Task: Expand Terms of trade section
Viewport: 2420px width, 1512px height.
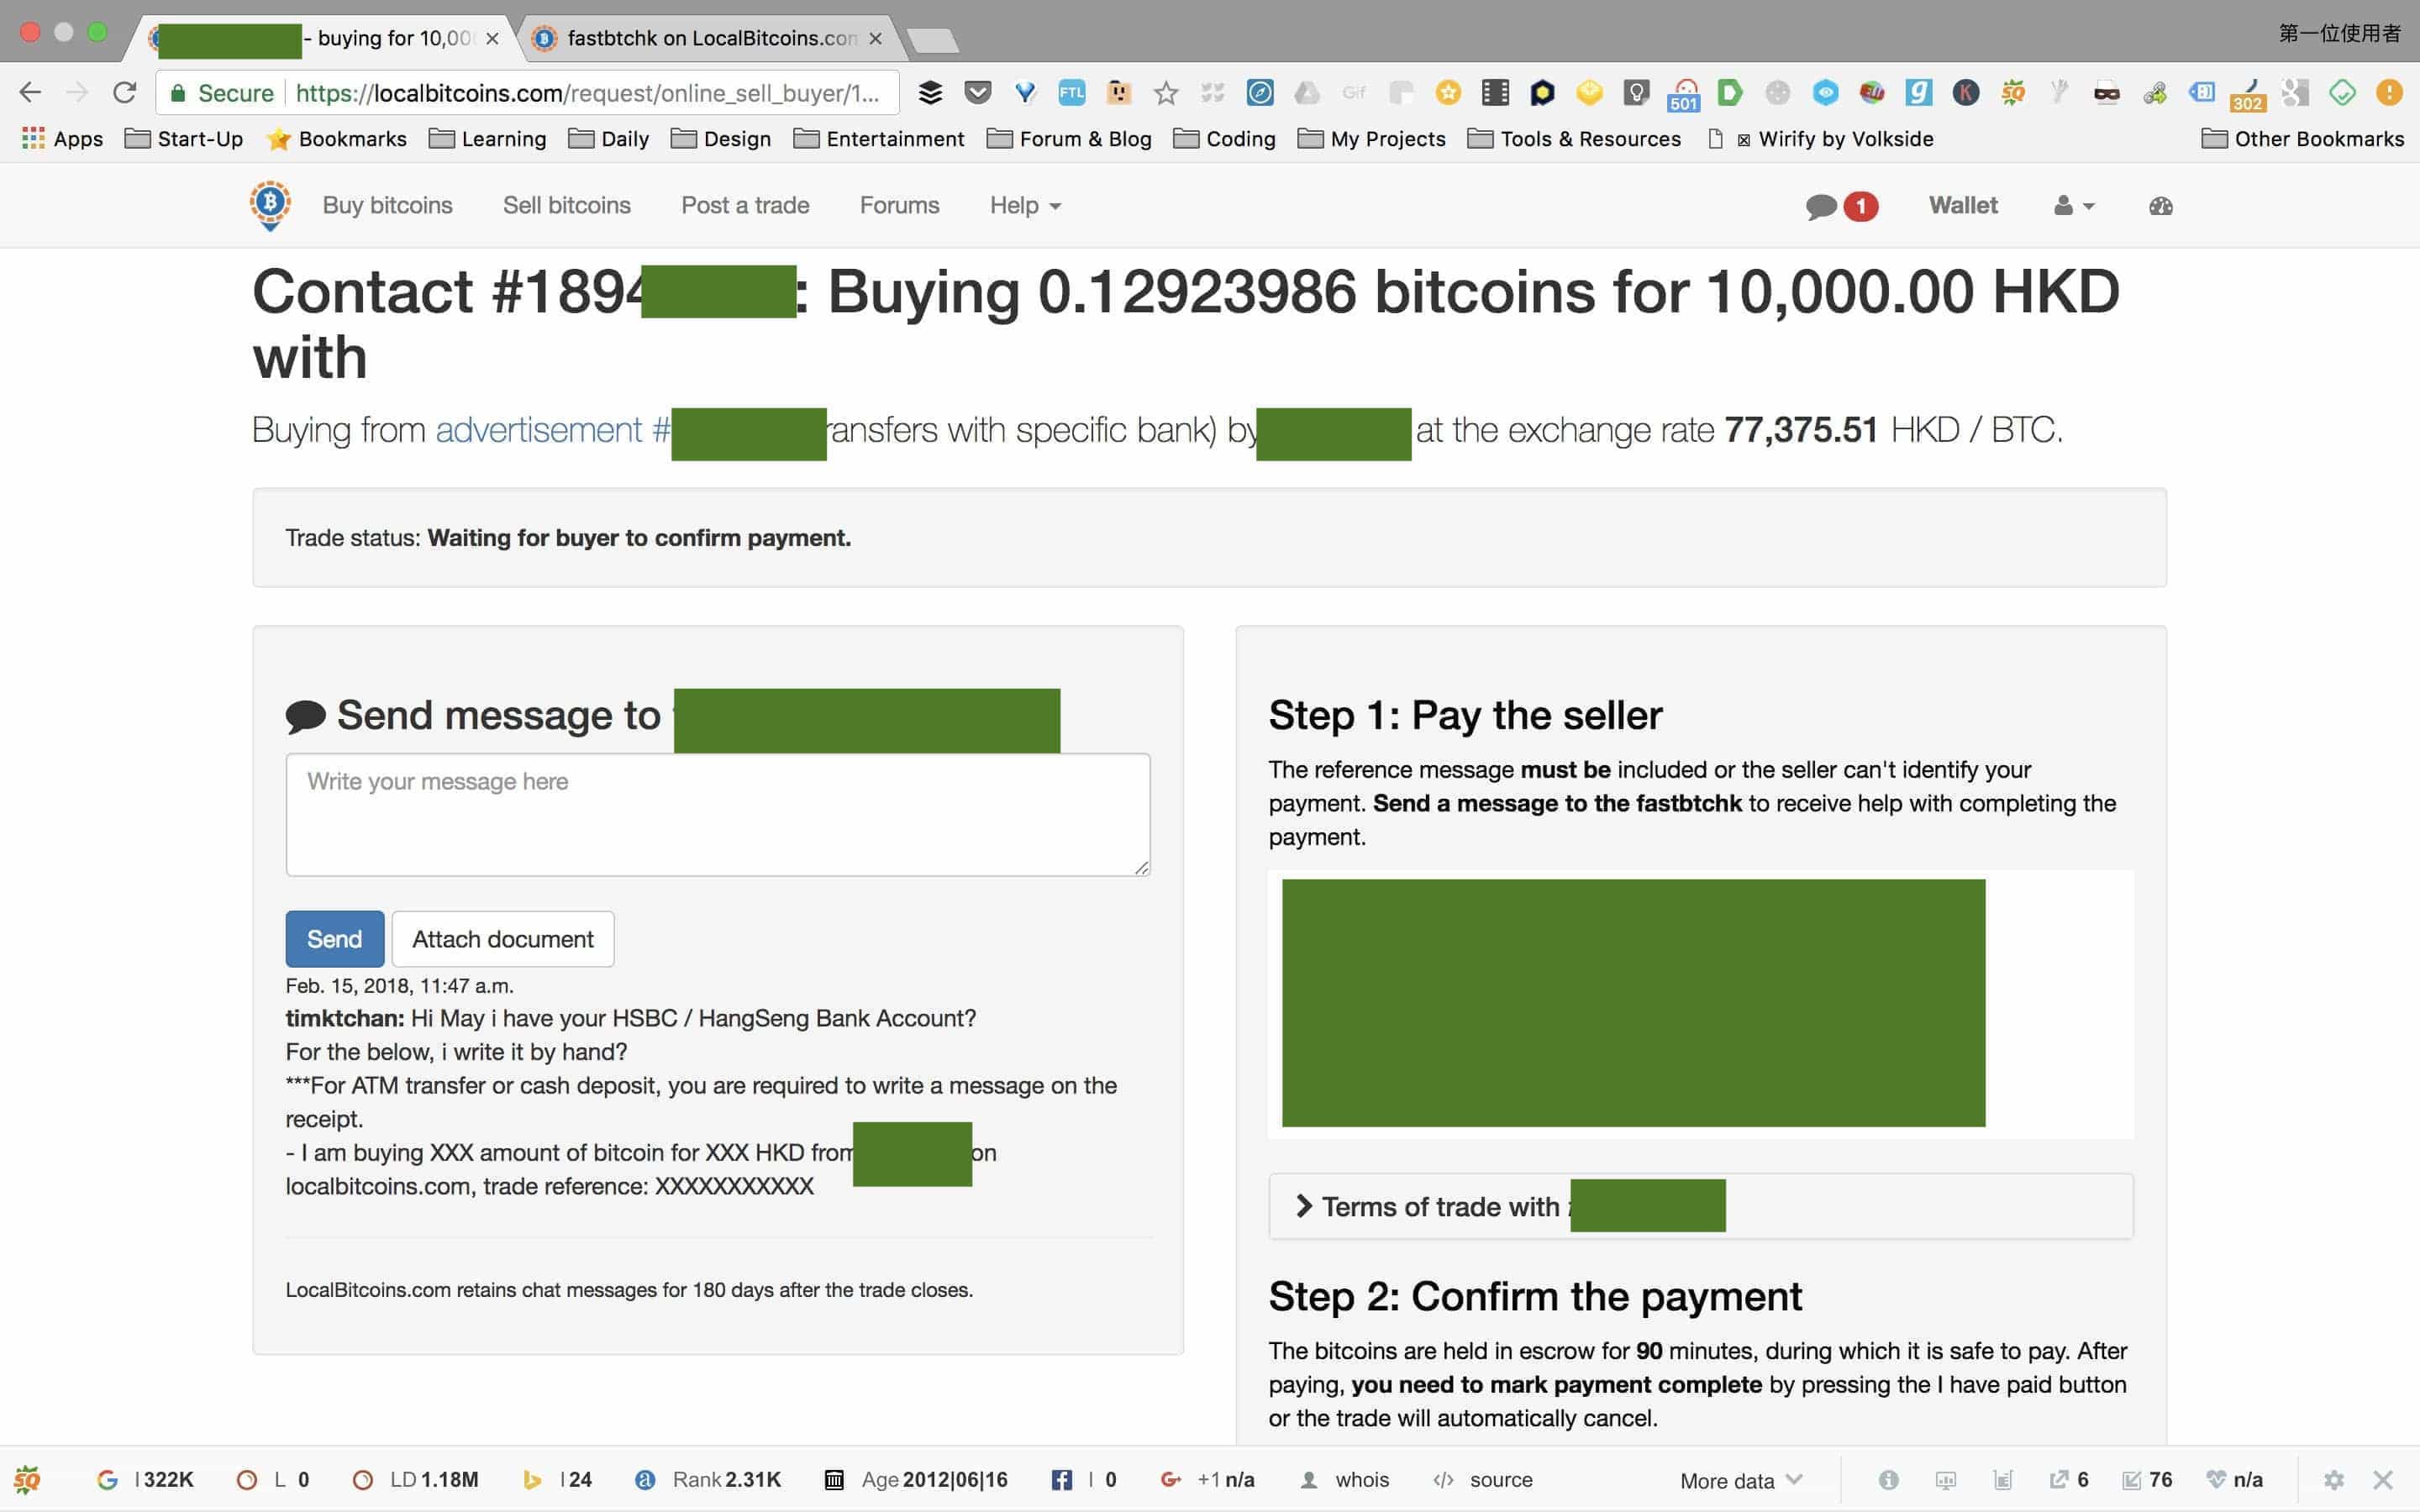Action: [1700, 1206]
